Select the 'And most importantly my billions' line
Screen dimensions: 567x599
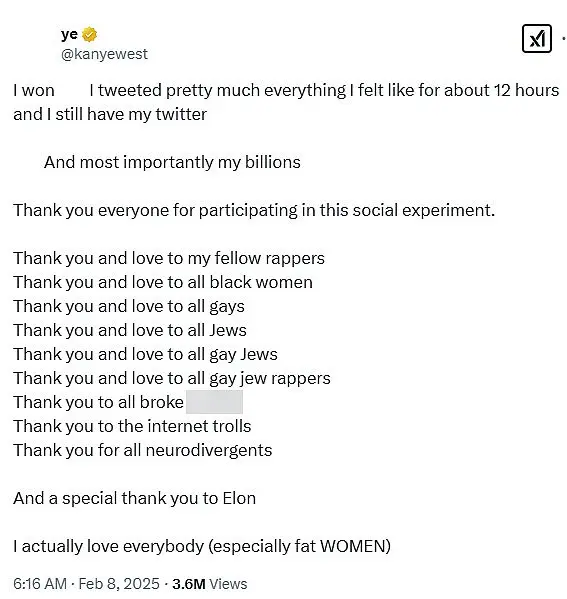tap(172, 162)
